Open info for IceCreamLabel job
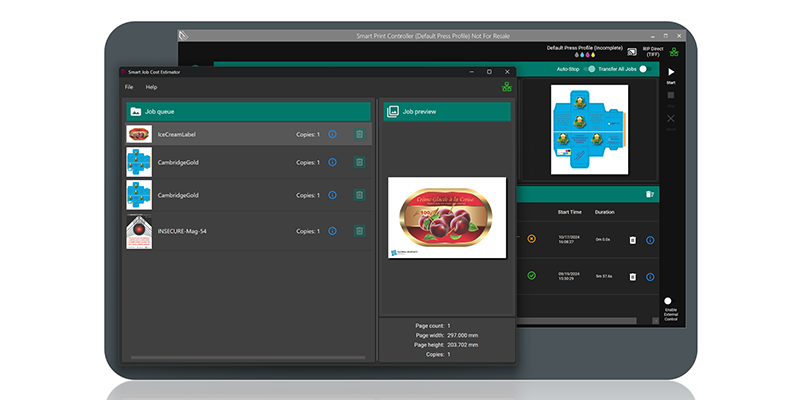Viewport: 800px width, 400px height. [x=332, y=134]
